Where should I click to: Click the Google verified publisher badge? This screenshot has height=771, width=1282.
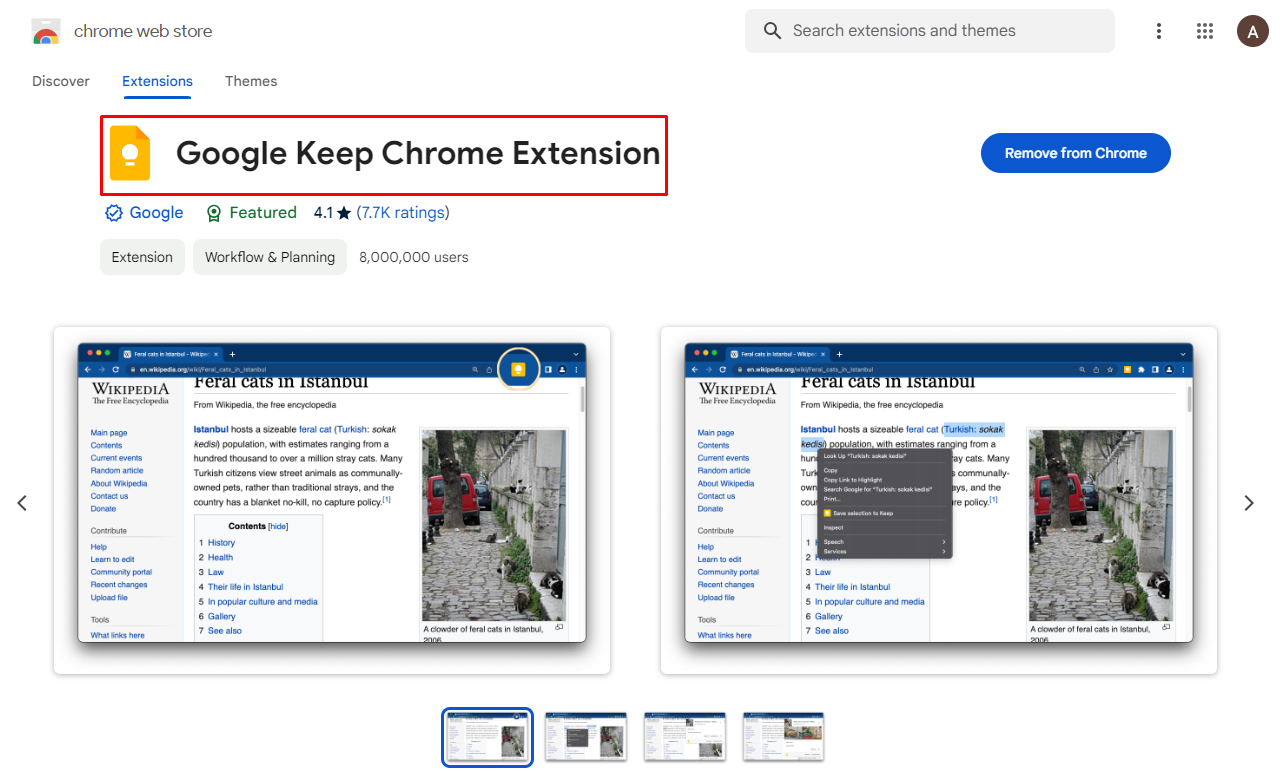tap(114, 212)
